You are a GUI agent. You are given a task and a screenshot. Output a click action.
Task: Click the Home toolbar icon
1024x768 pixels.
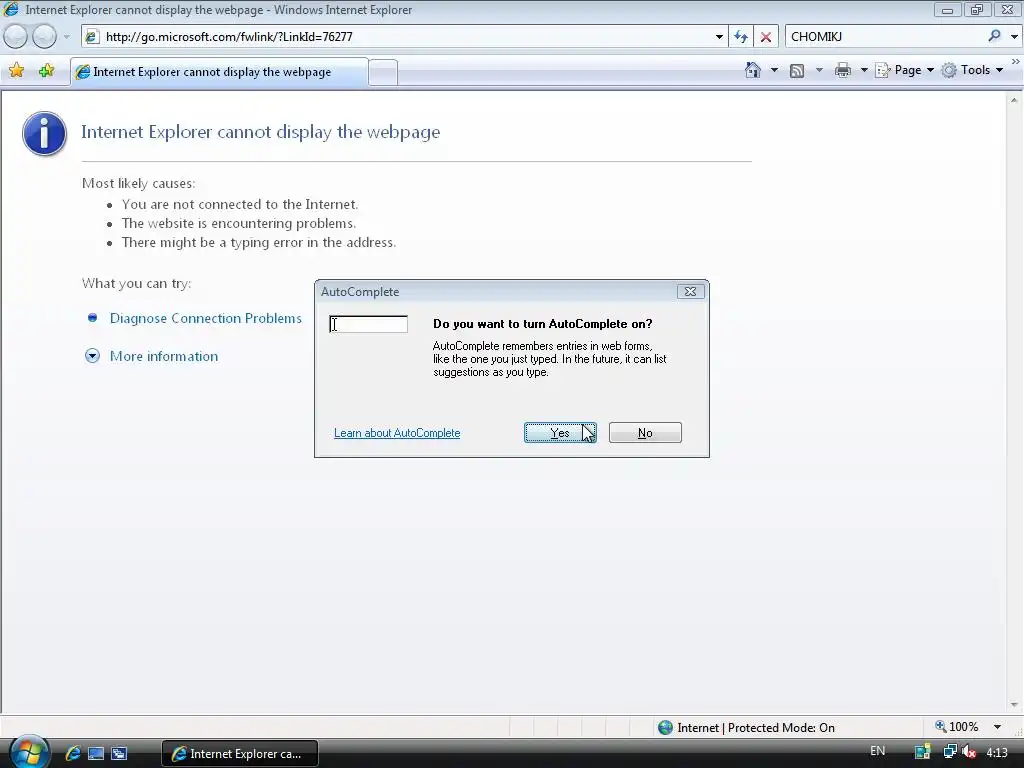pos(752,70)
